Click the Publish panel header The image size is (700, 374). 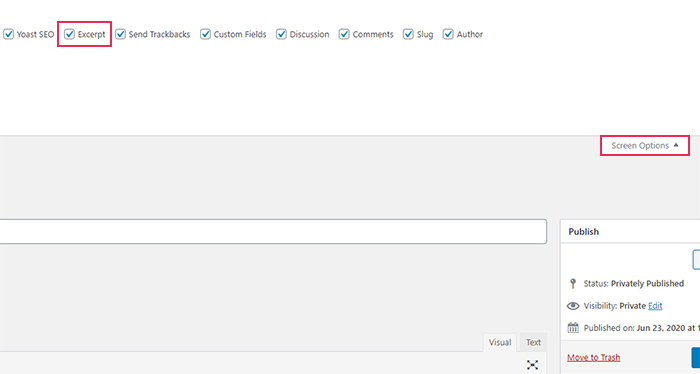[x=630, y=232]
